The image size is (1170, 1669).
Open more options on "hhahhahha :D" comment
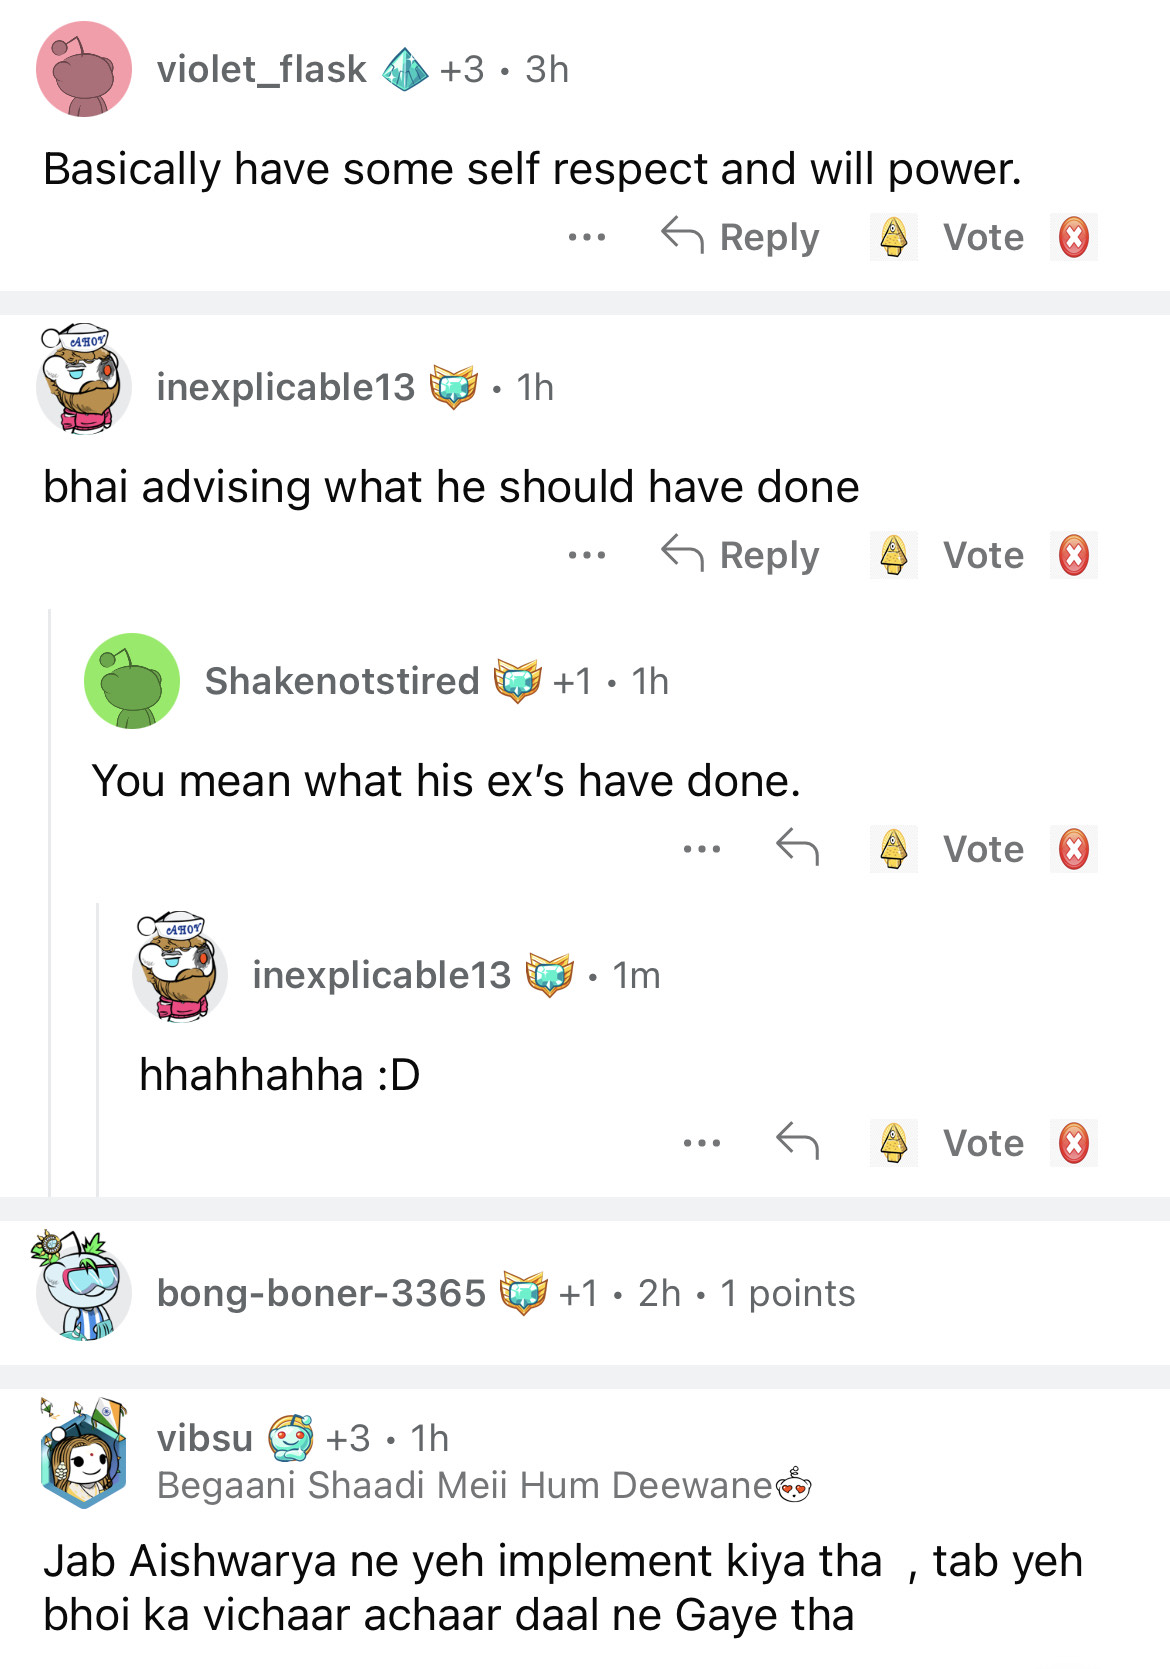(x=701, y=1142)
